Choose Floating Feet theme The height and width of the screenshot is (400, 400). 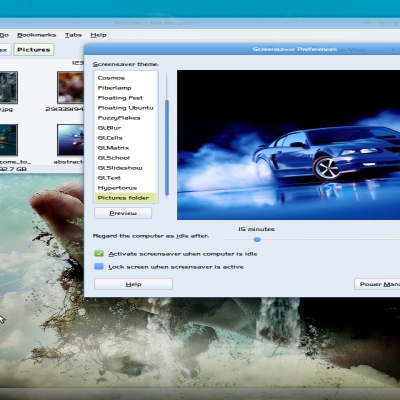click(126, 98)
